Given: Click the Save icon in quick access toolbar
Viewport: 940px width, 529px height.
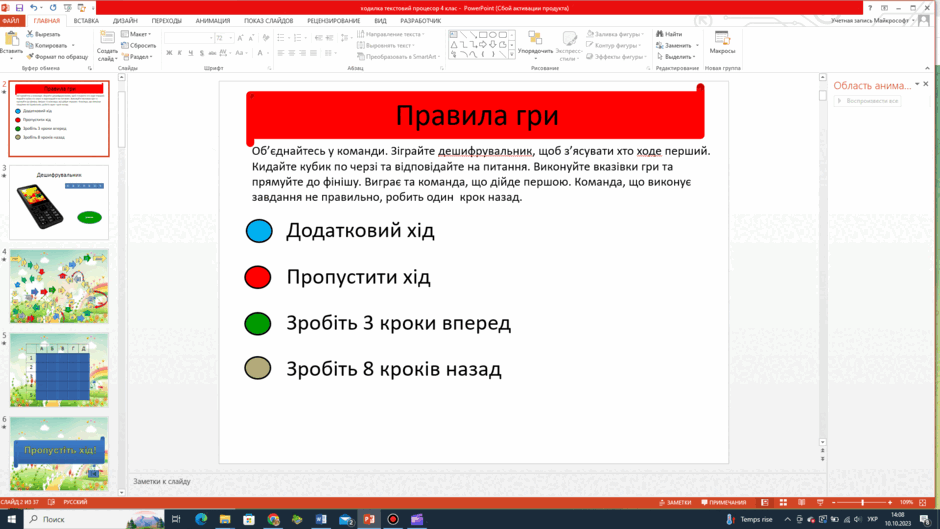Looking at the screenshot, I should click(19, 8).
